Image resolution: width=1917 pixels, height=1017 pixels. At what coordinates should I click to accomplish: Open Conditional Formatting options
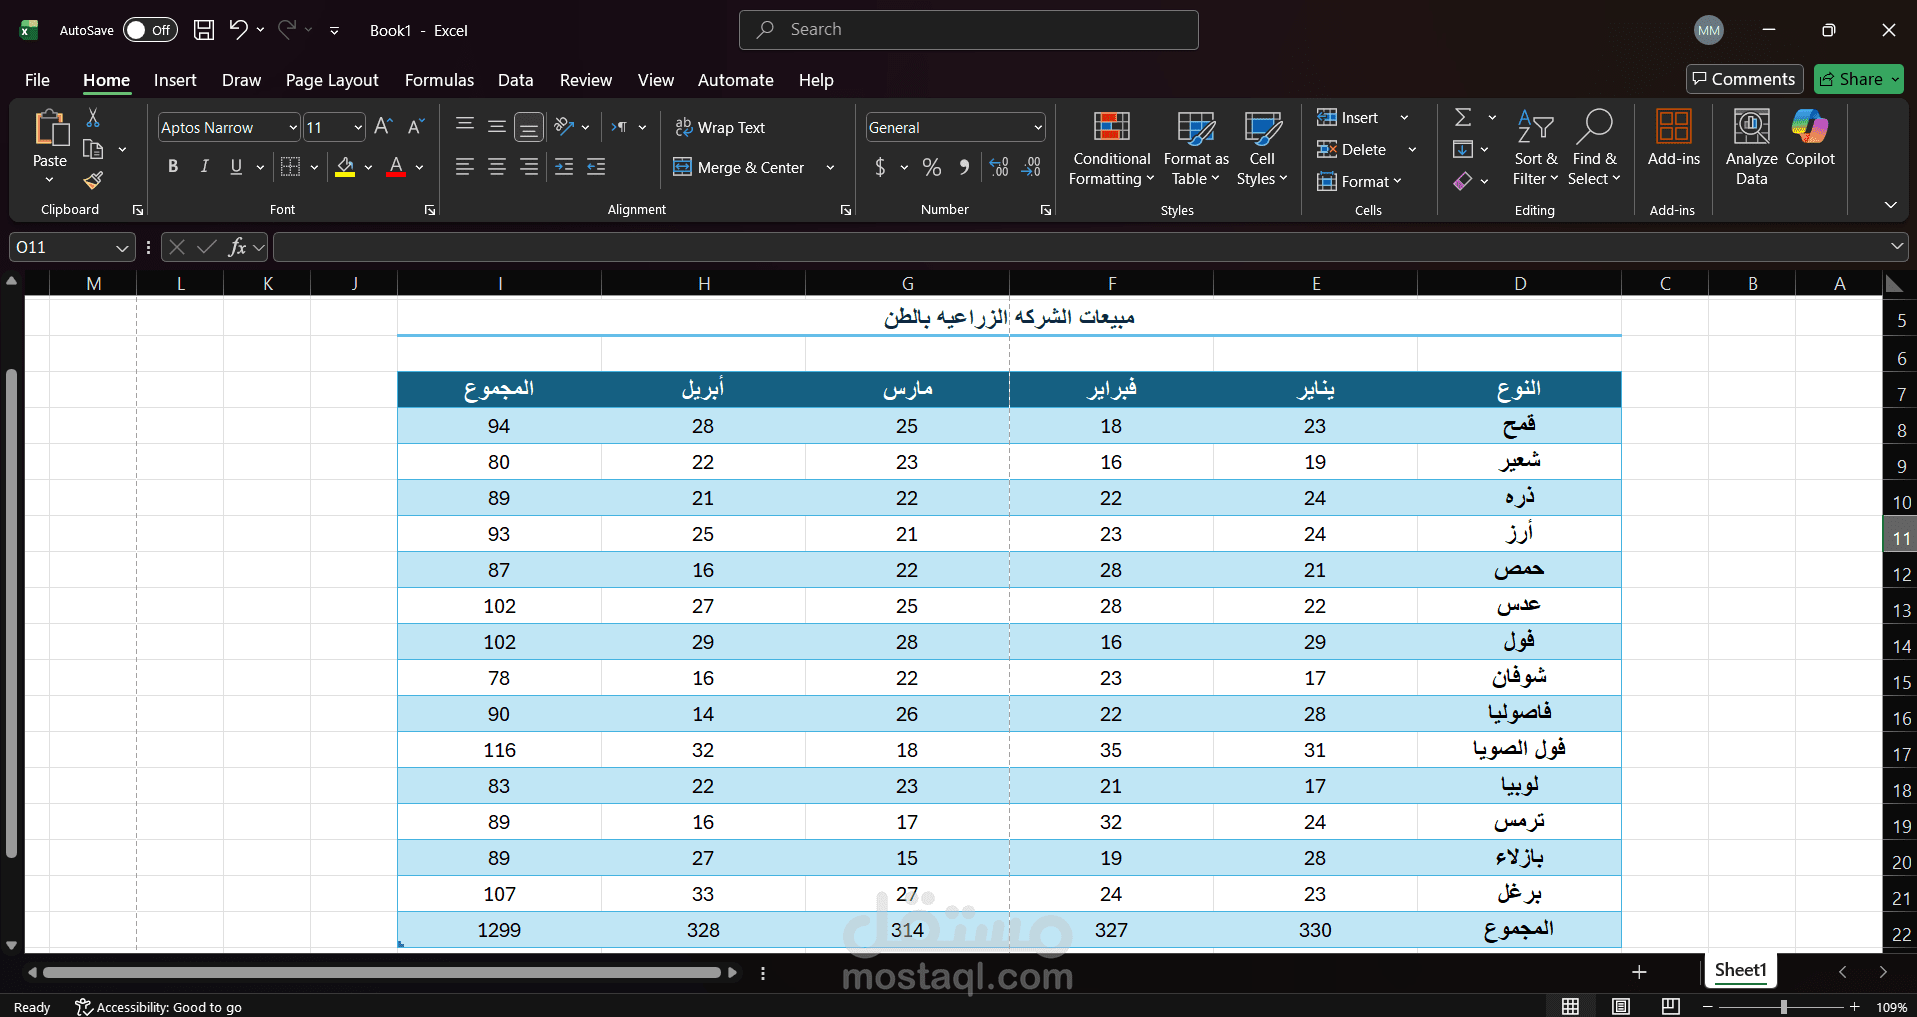point(1110,148)
